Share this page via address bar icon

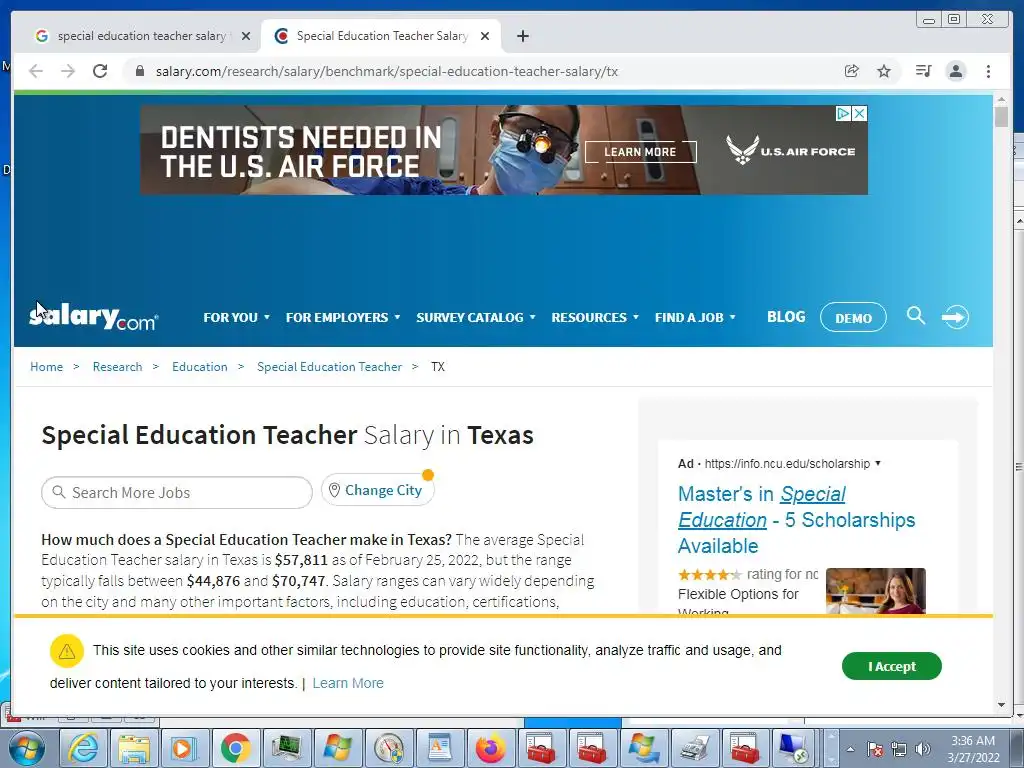852,71
